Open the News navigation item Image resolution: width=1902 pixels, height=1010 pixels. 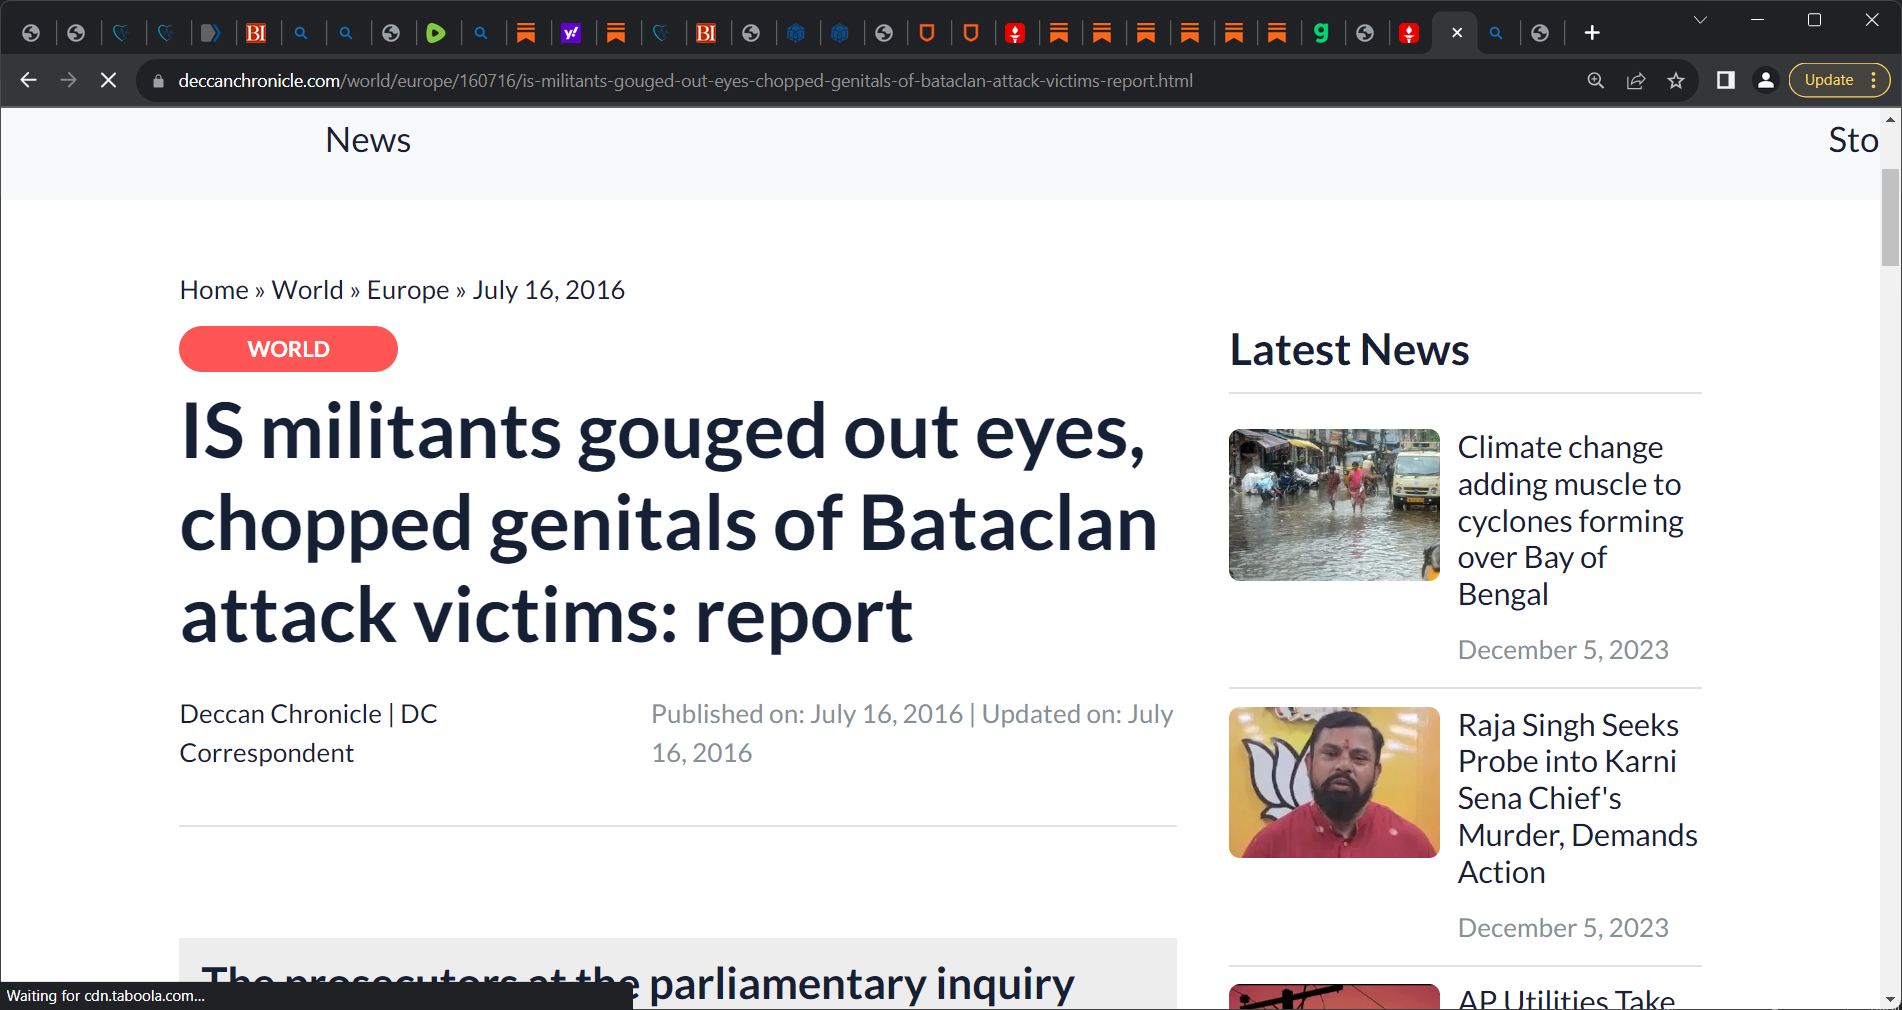pyautogui.click(x=368, y=140)
